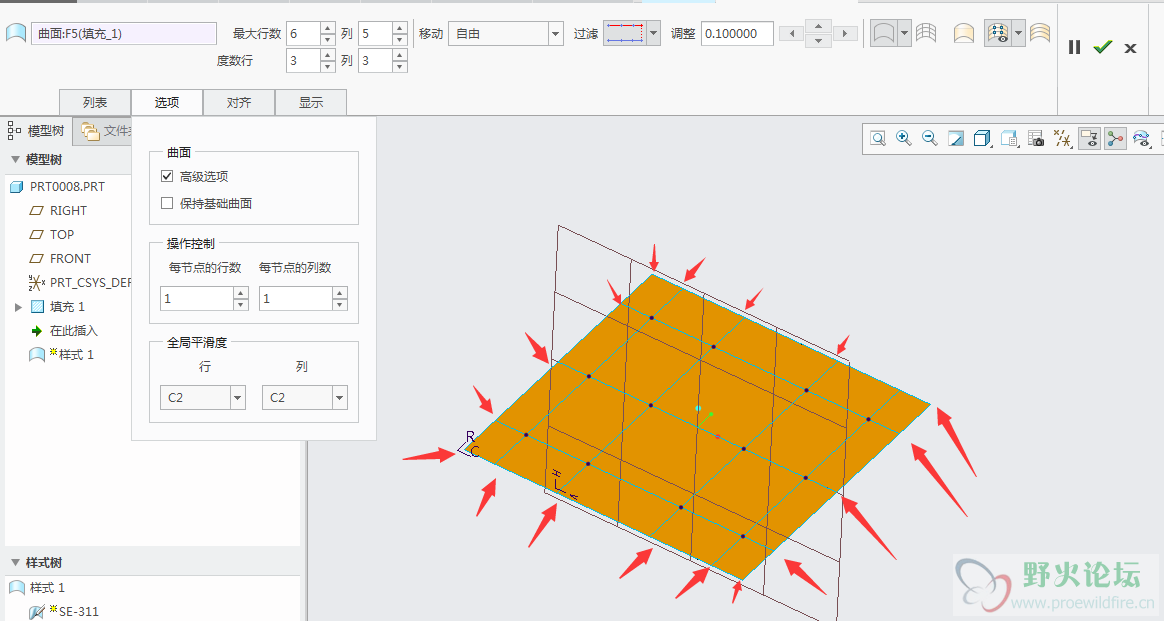The image size is (1164, 621).
Task: Uncheck the 高级选项 checkbox
Action: (x=167, y=176)
